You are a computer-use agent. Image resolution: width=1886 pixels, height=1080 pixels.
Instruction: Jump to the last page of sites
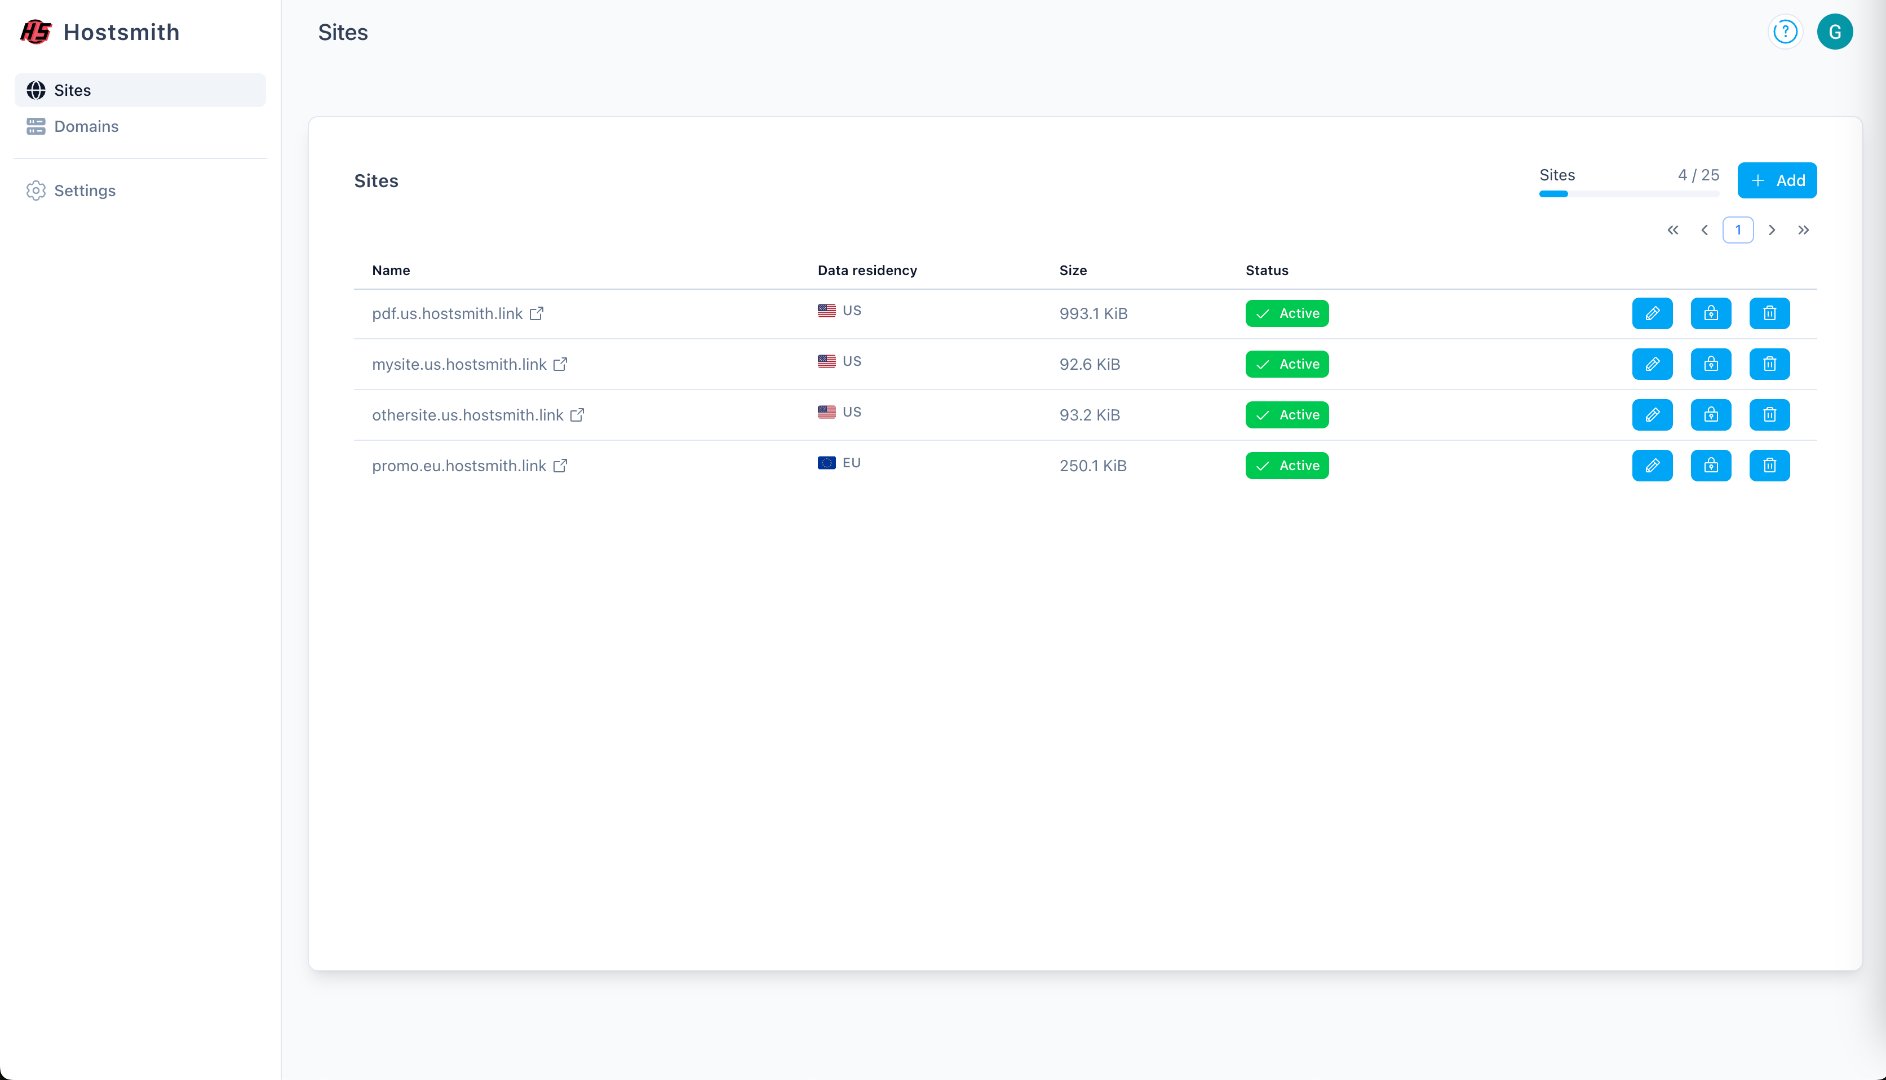click(x=1804, y=230)
